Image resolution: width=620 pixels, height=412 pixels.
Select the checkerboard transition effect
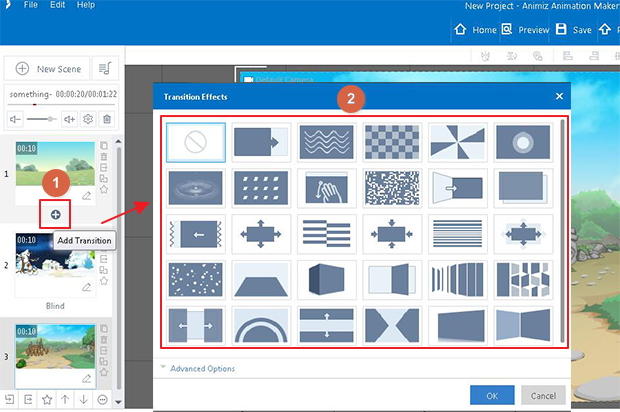pos(392,142)
